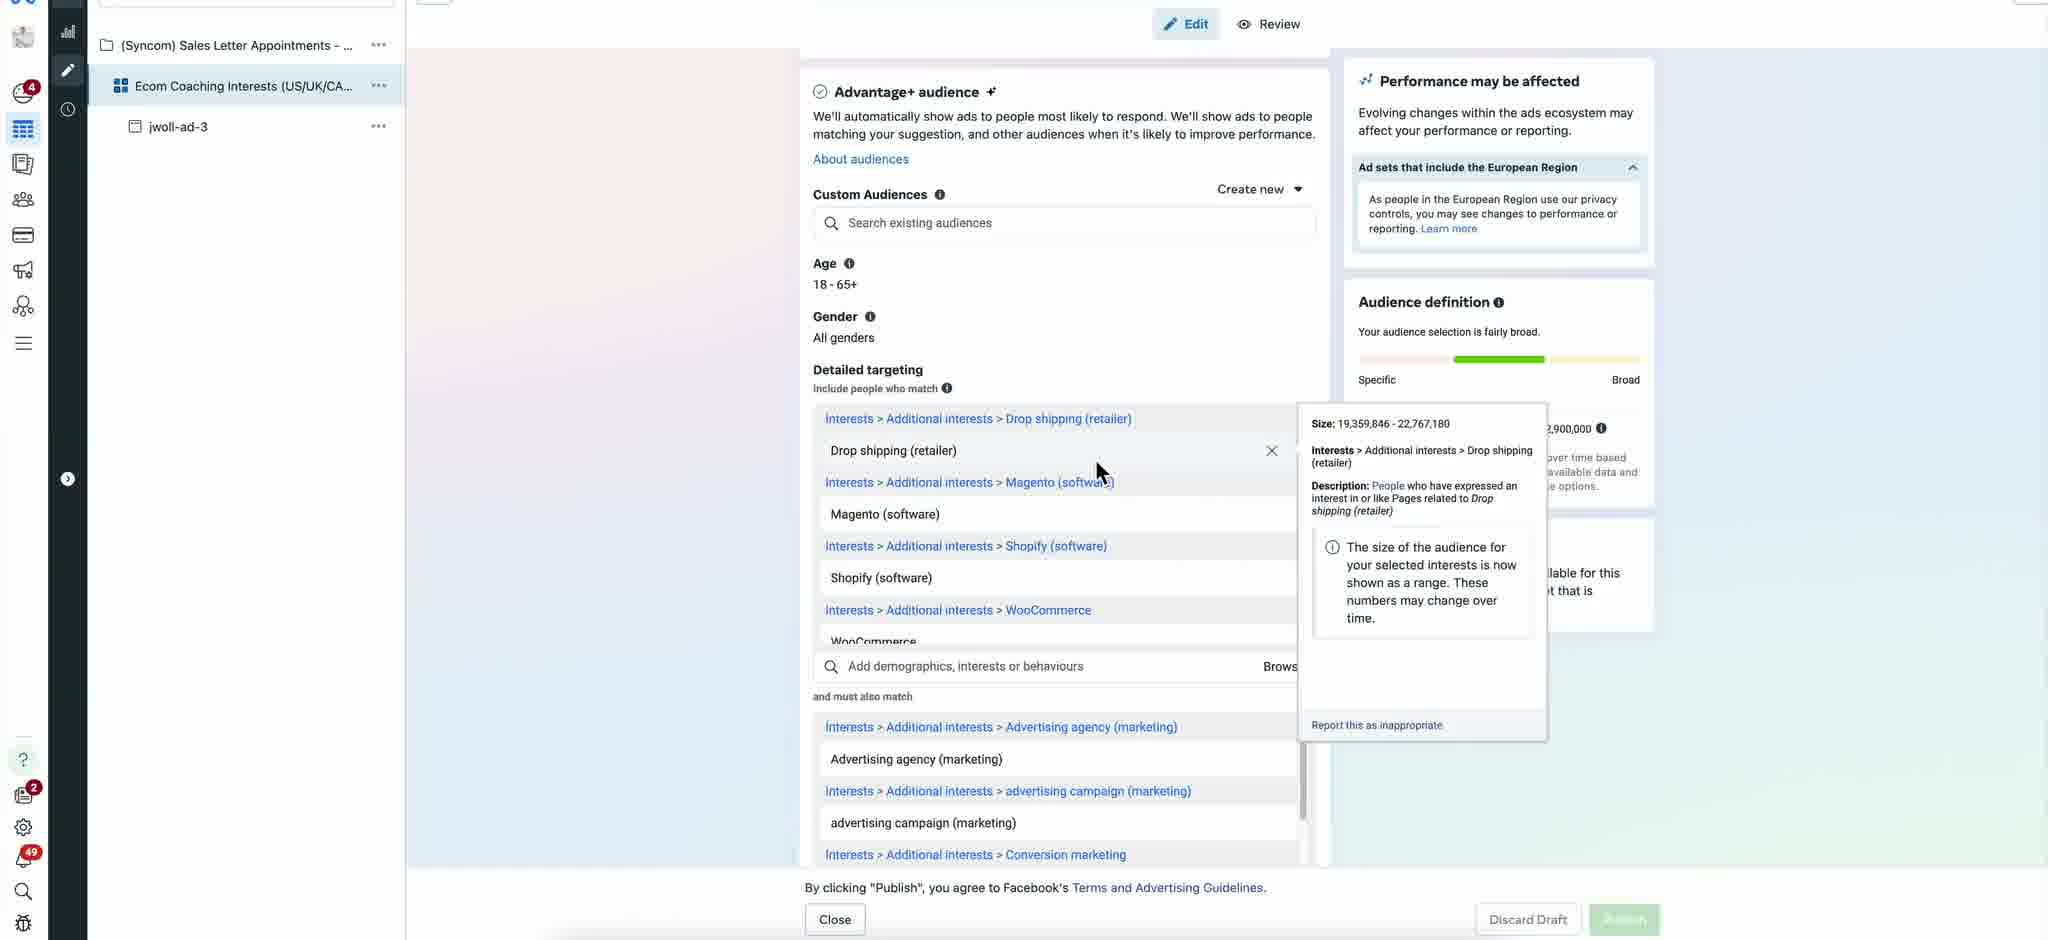Image resolution: width=2048 pixels, height=940 pixels.
Task: Click the Search existing audiences field
Action: coord(1063,223)
